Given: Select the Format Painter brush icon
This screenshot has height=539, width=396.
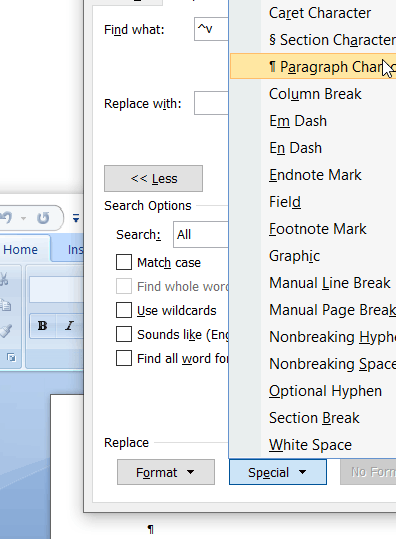Looking at the screenshot, I should [6, 330].
